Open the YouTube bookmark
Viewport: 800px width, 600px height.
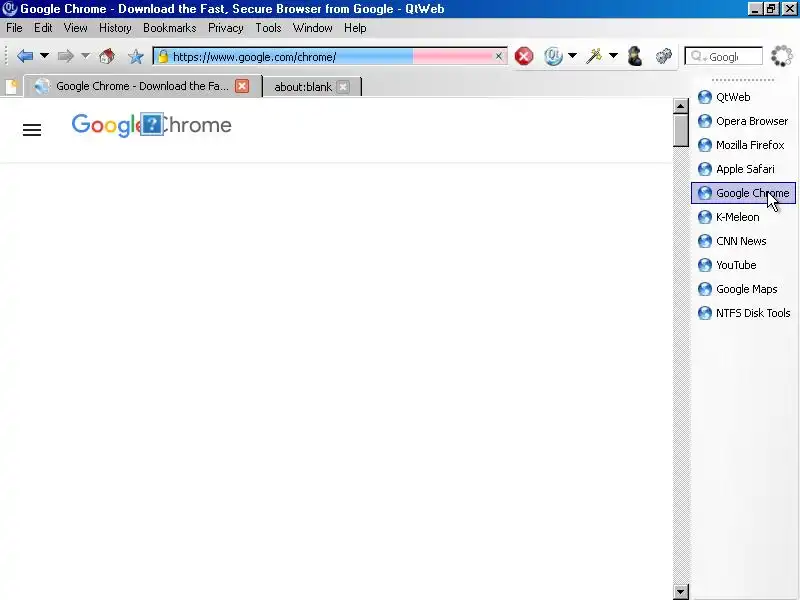(x=727, y=265)
